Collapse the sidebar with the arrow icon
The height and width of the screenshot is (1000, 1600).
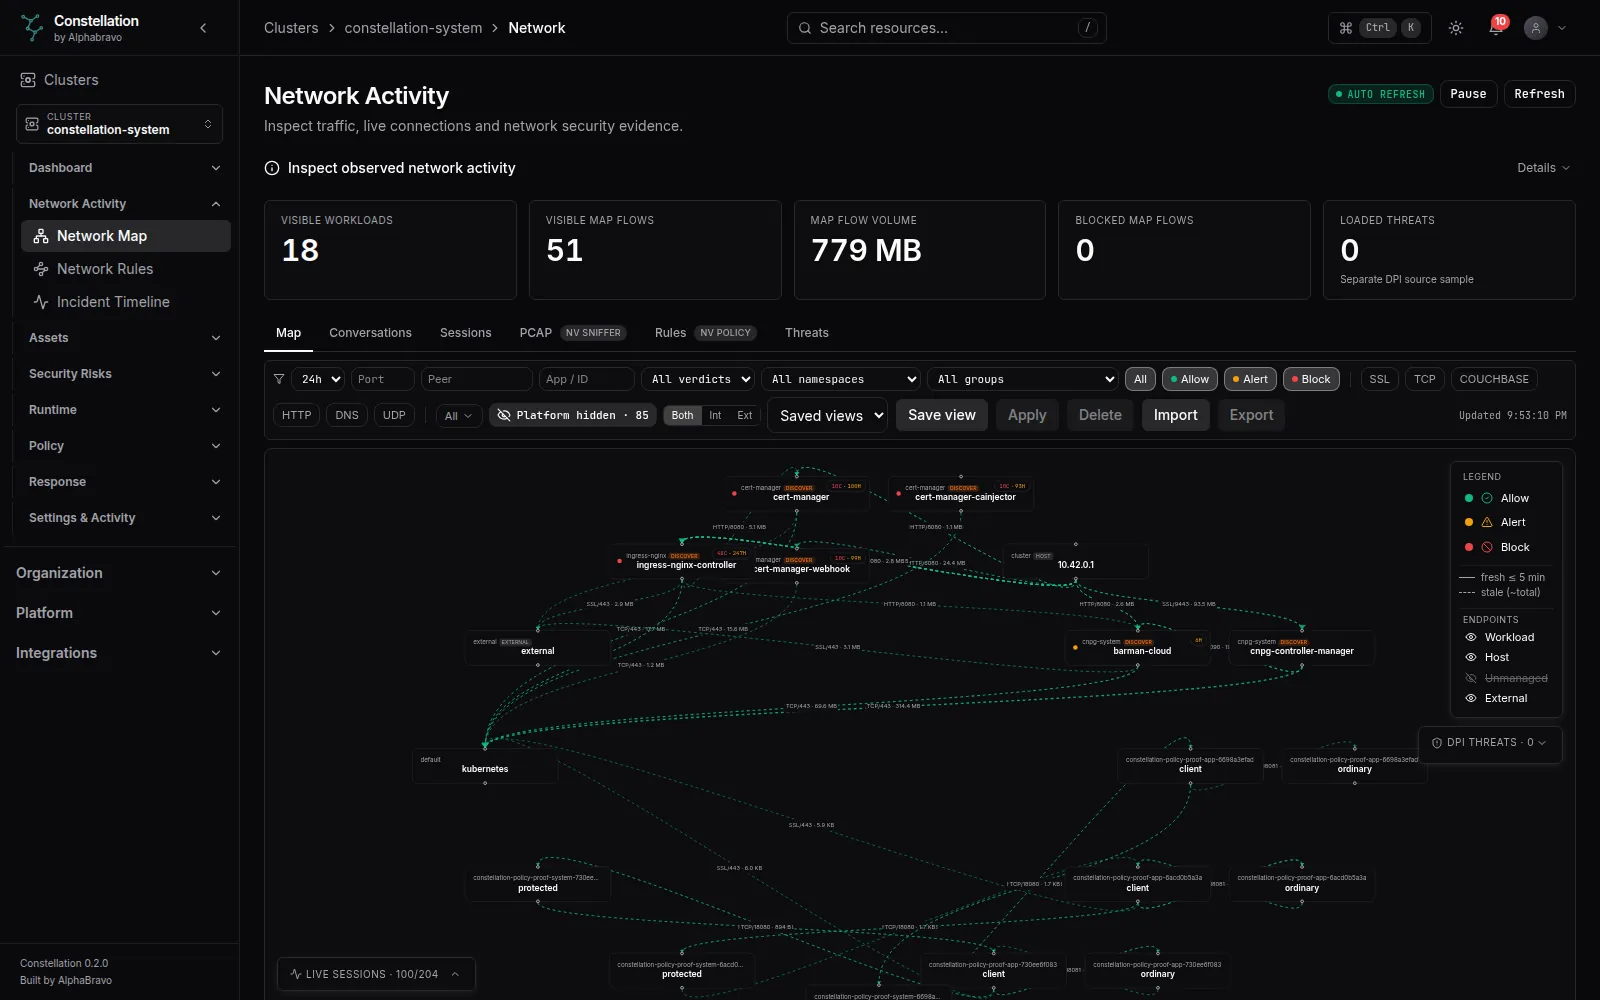pyautogui.click(x=204, y=28)
